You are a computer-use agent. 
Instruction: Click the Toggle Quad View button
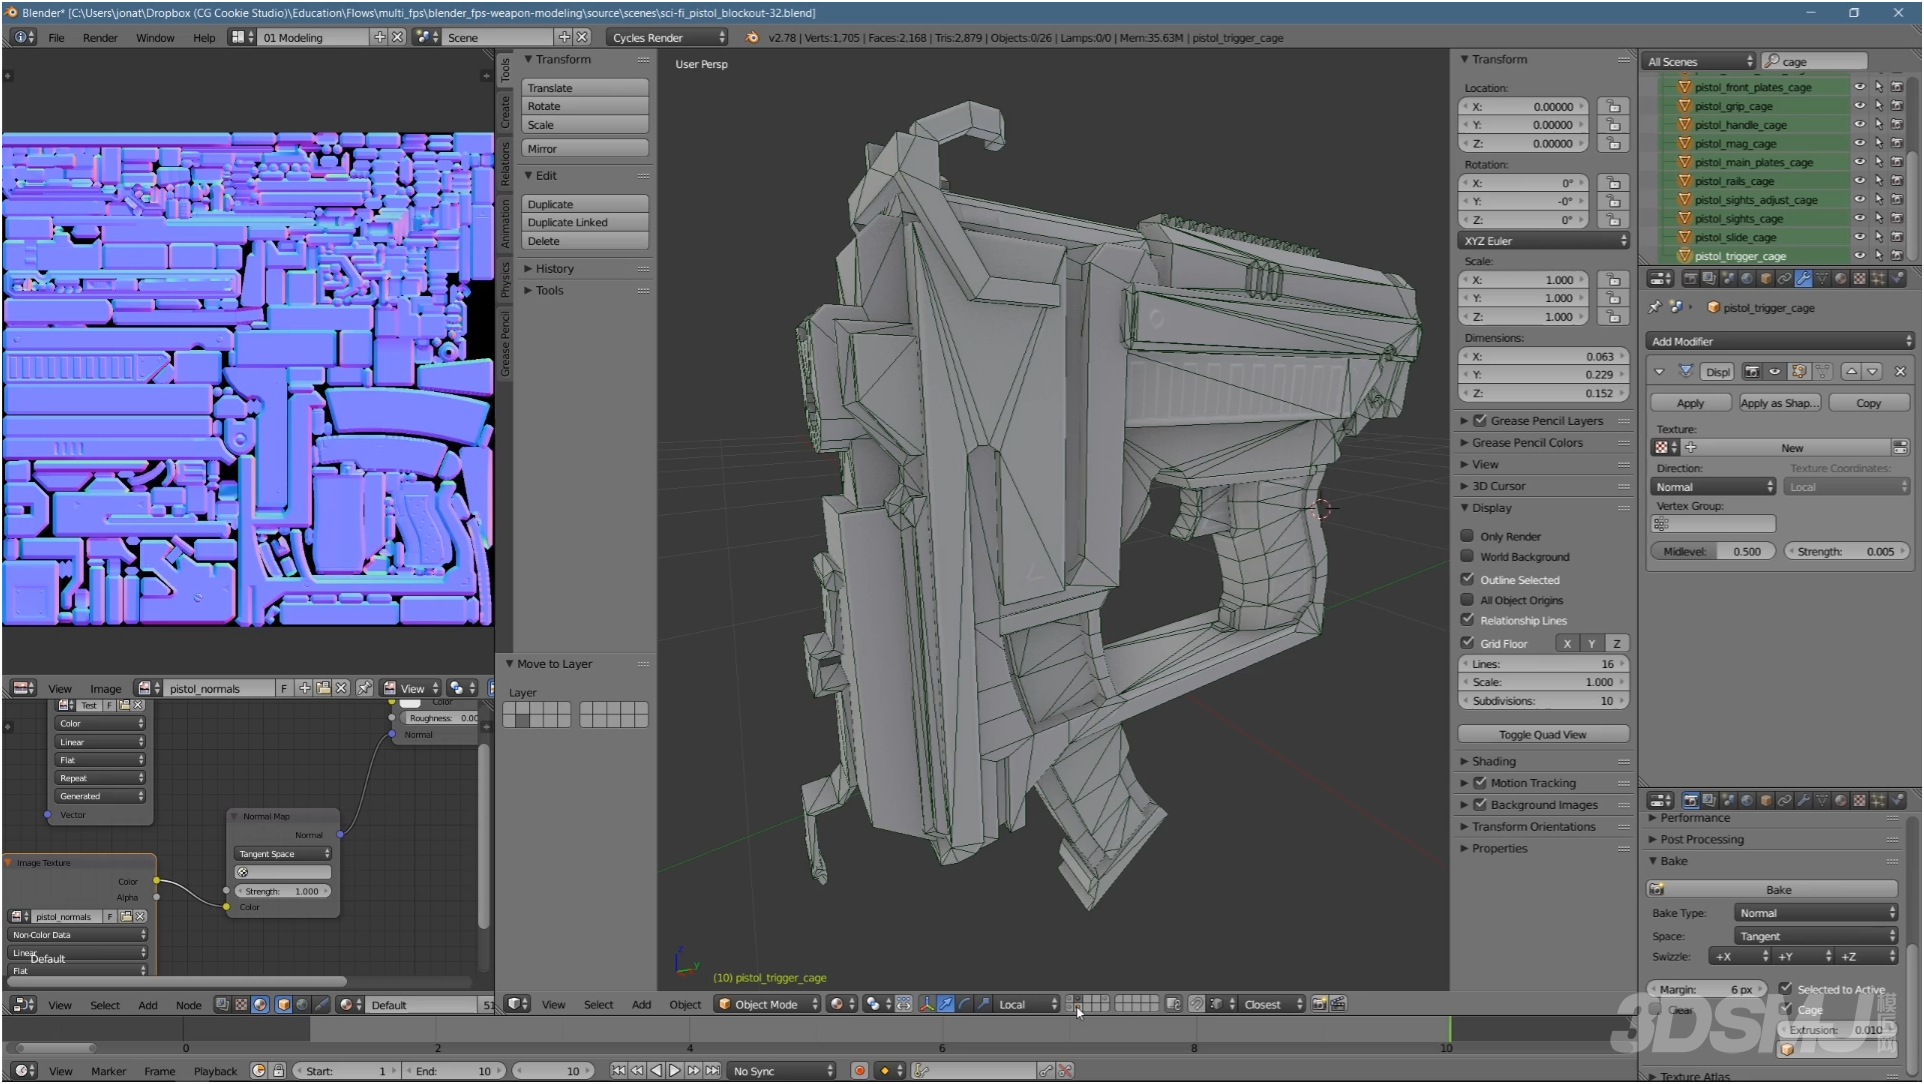(1543, 735)
